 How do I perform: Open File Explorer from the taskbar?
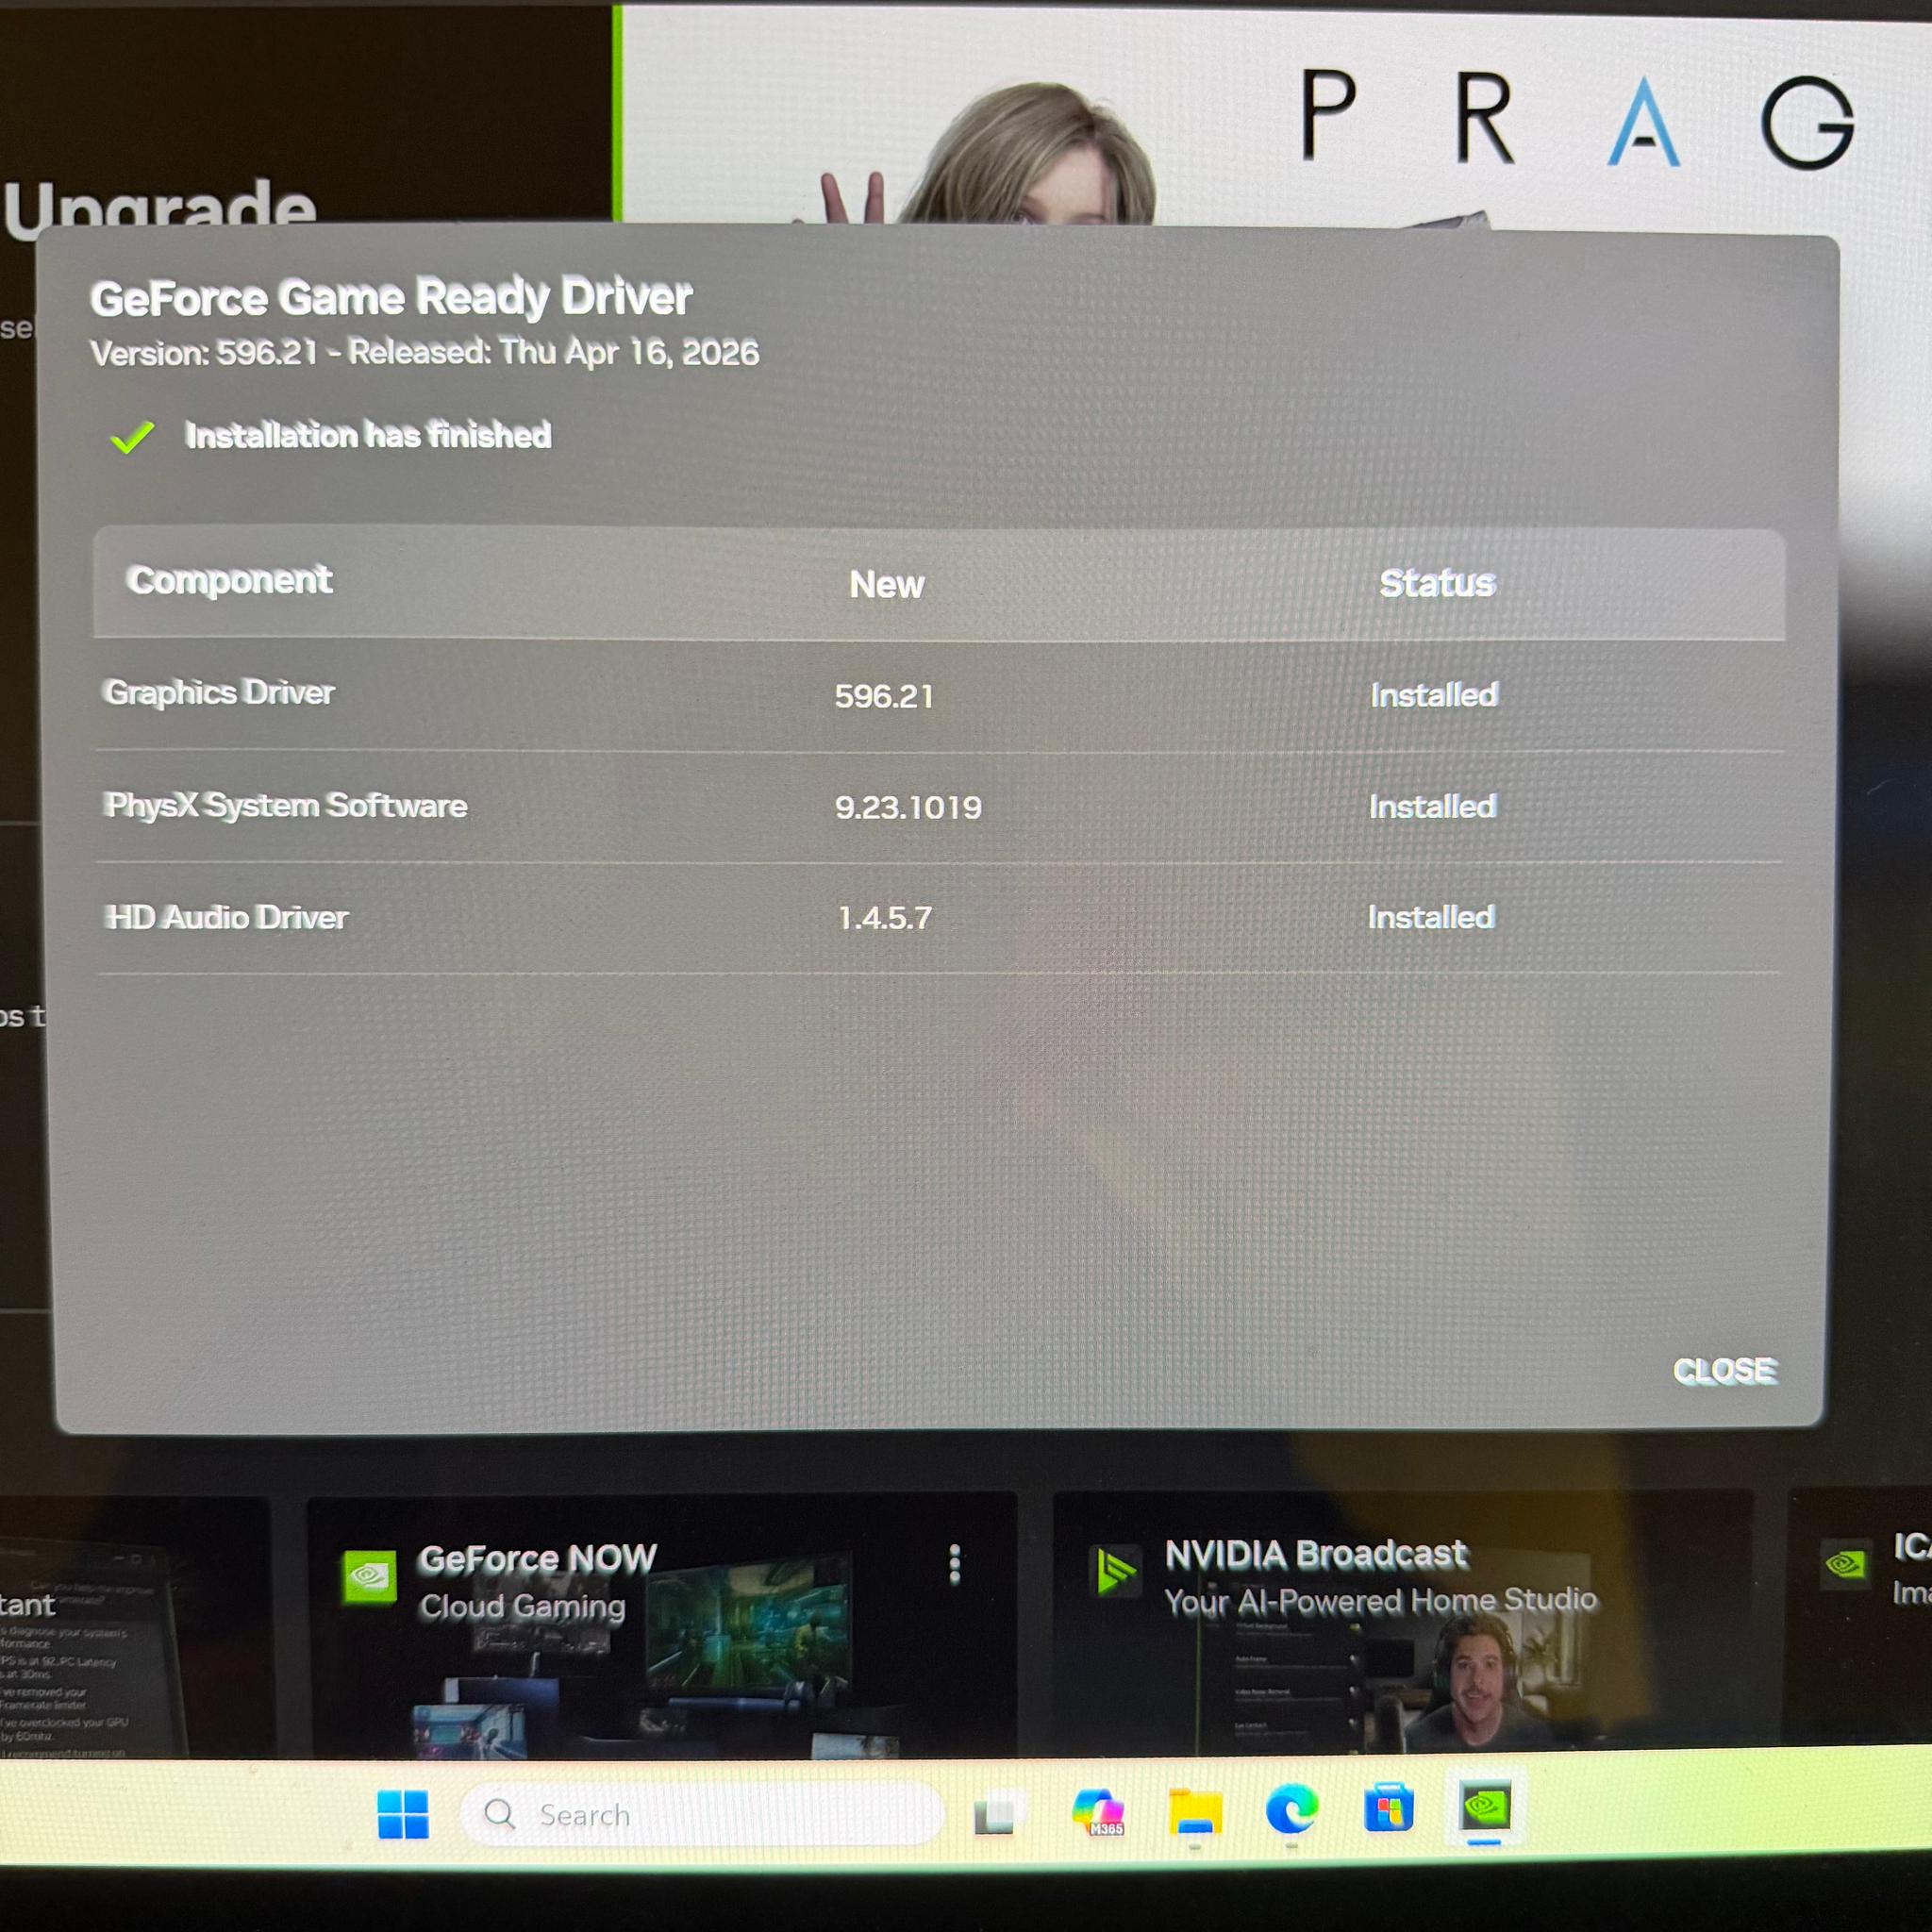1195,1811
